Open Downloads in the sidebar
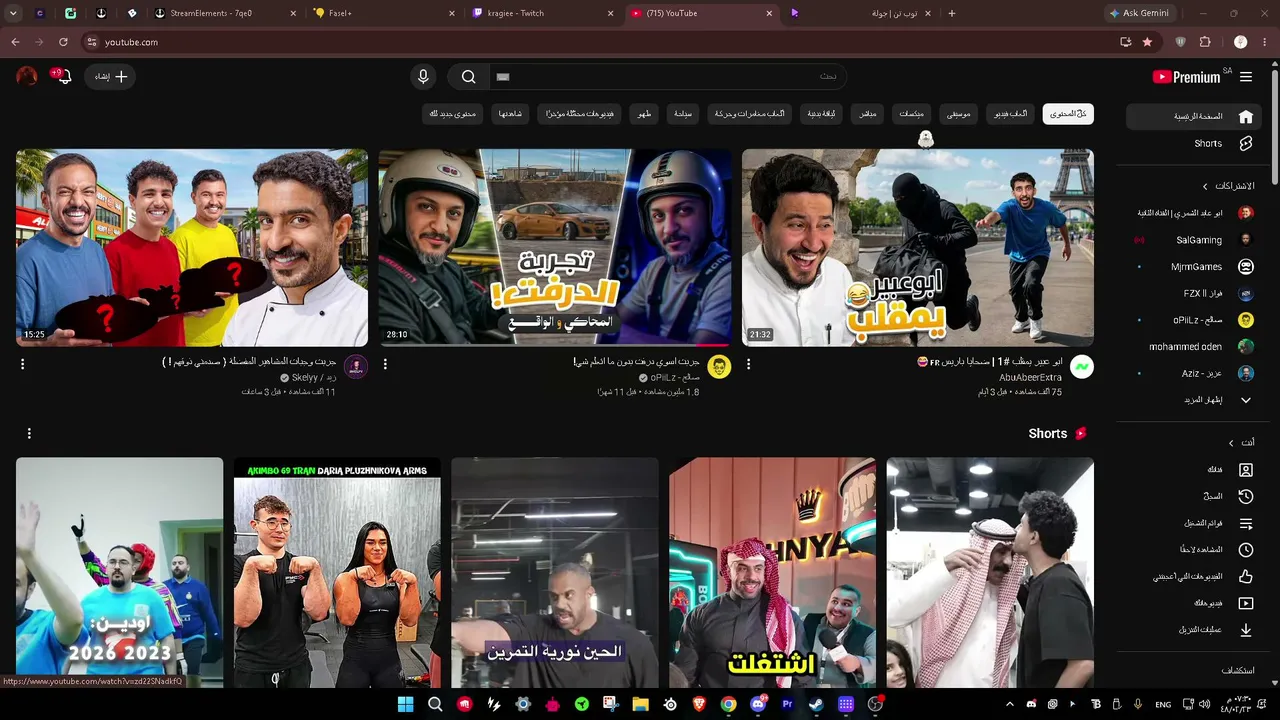 1196,630
